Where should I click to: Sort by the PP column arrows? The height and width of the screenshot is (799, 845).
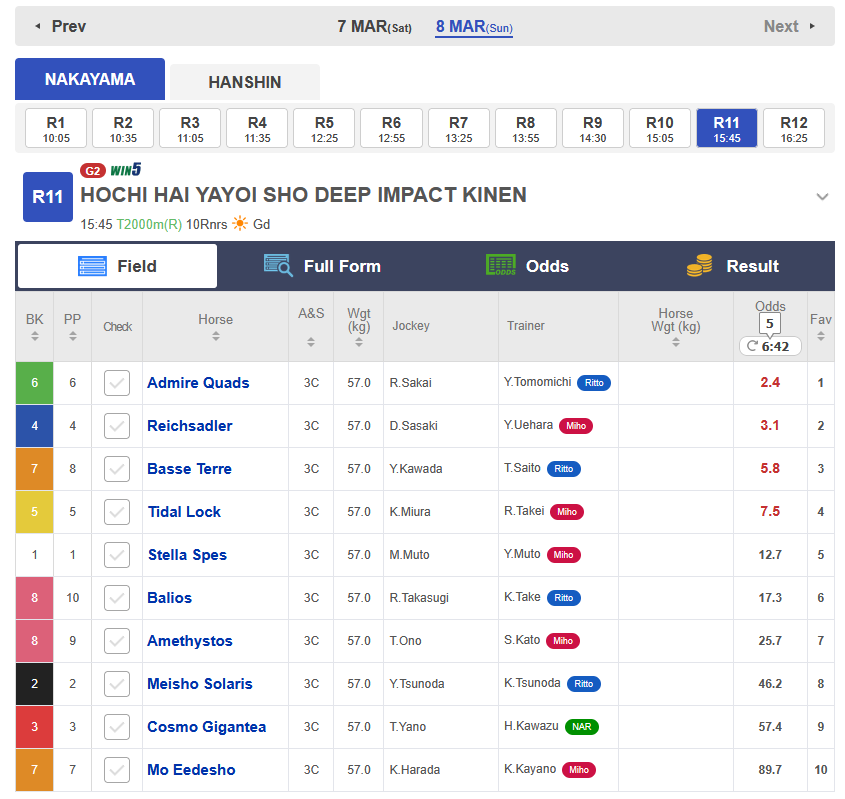tap(73, 336)
